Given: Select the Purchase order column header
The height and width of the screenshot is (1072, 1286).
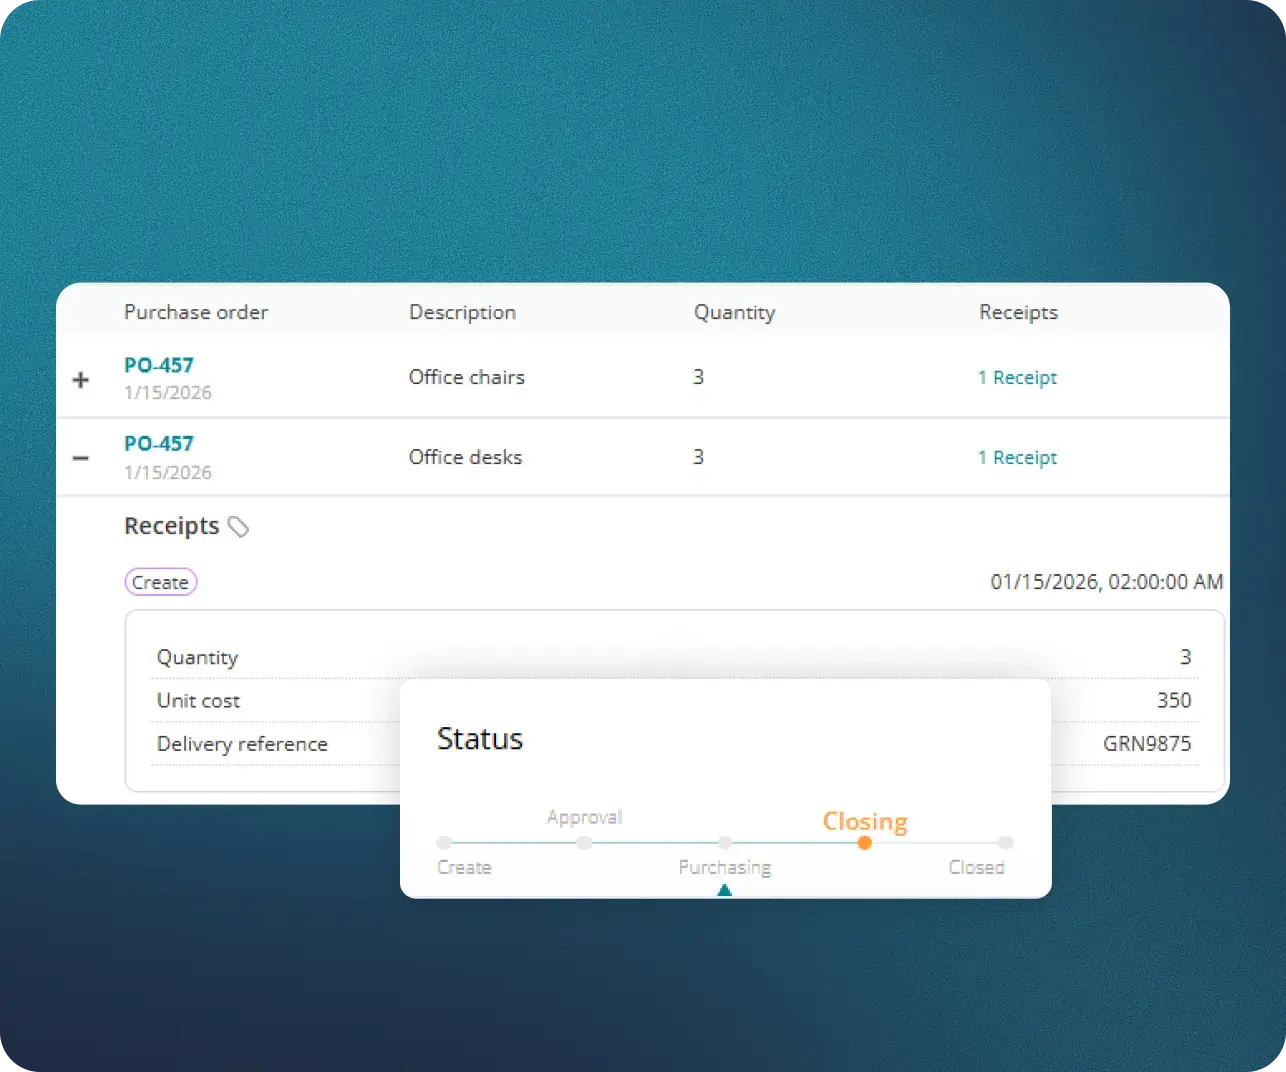Looking at the screenshot, I should coord(196,312).
